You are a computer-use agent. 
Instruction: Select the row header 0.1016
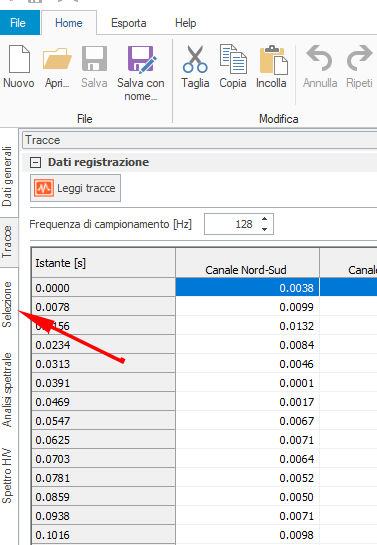(103, 535)
